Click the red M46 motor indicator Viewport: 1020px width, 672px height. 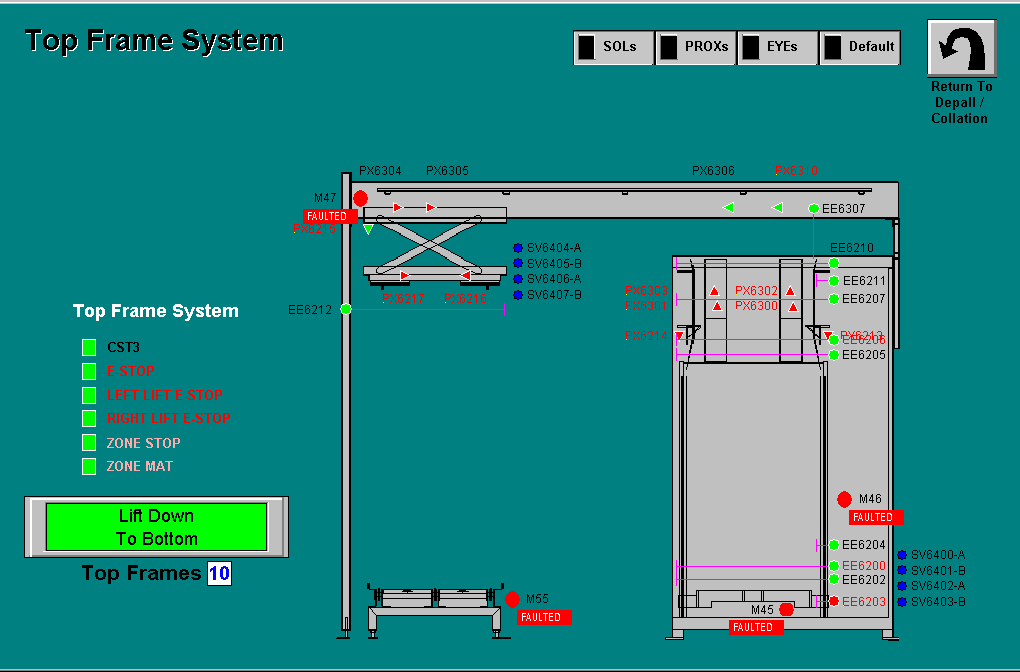tap(844, 499)
